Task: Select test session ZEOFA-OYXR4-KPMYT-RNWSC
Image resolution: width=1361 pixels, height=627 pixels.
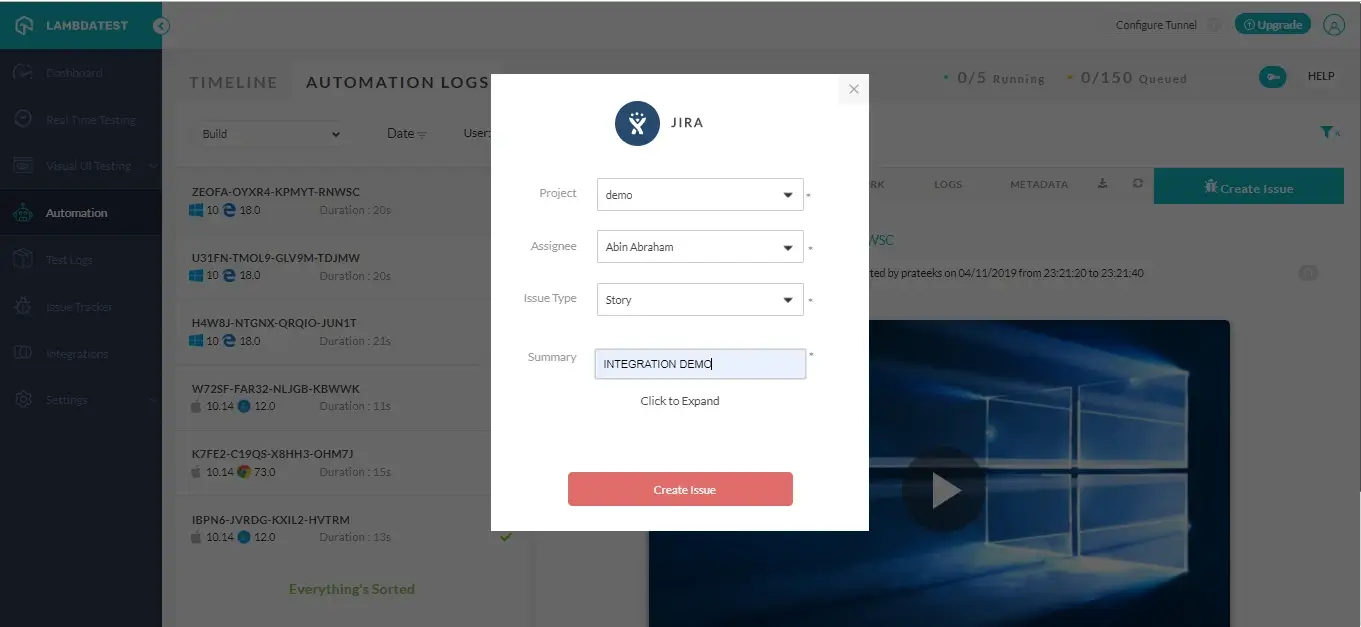Action: coord(276,192)
